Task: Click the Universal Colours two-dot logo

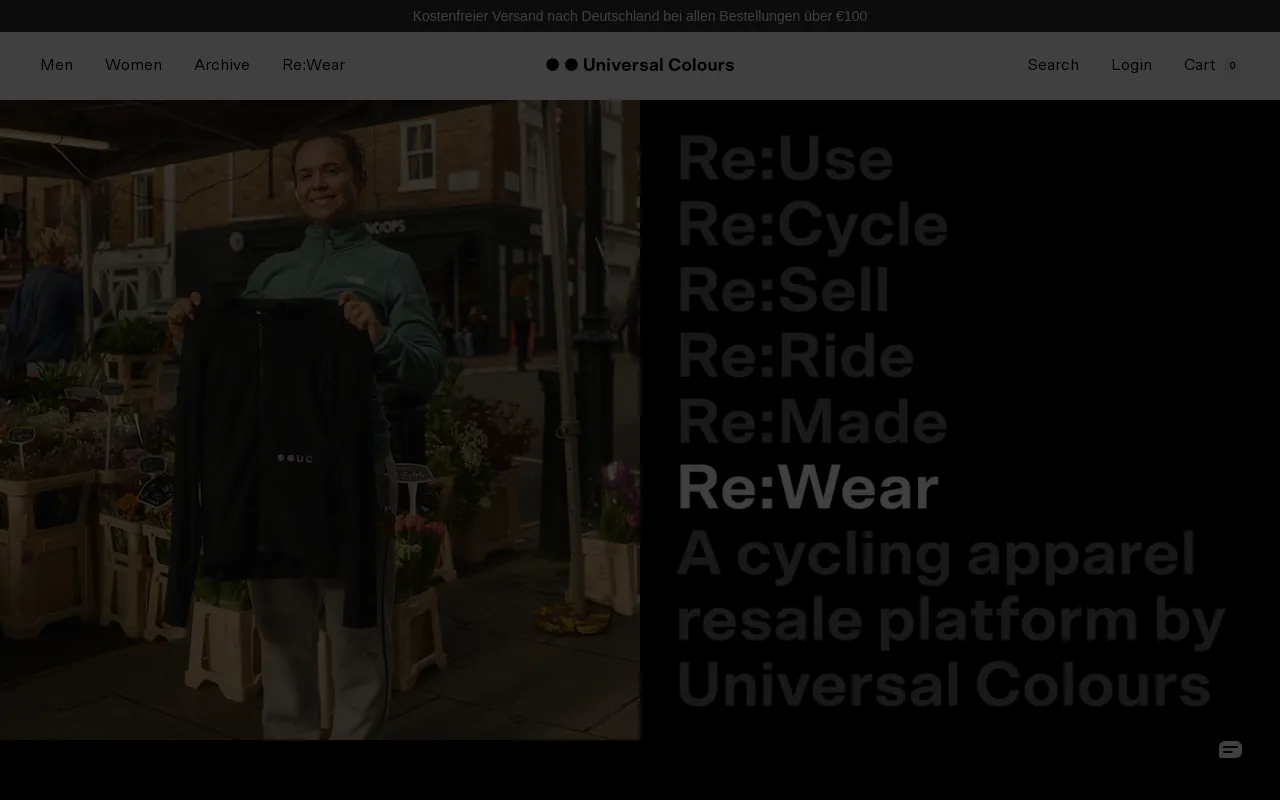Action: [640, 64]
